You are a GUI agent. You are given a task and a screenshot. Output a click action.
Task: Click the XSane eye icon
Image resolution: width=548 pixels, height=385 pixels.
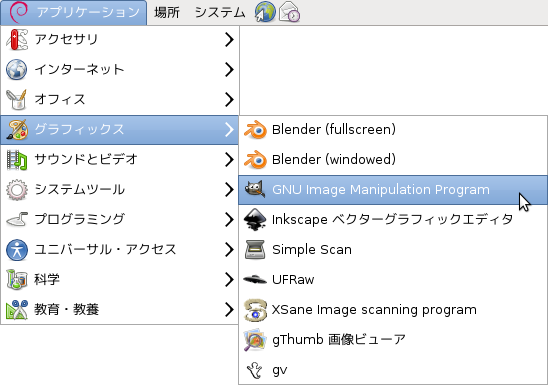click(255, 310)
